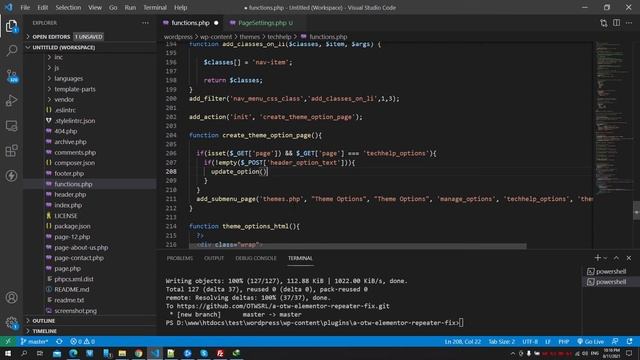640x360 pixels.
Task: Open README.md in the explorer
Action: tap(72, 289)
